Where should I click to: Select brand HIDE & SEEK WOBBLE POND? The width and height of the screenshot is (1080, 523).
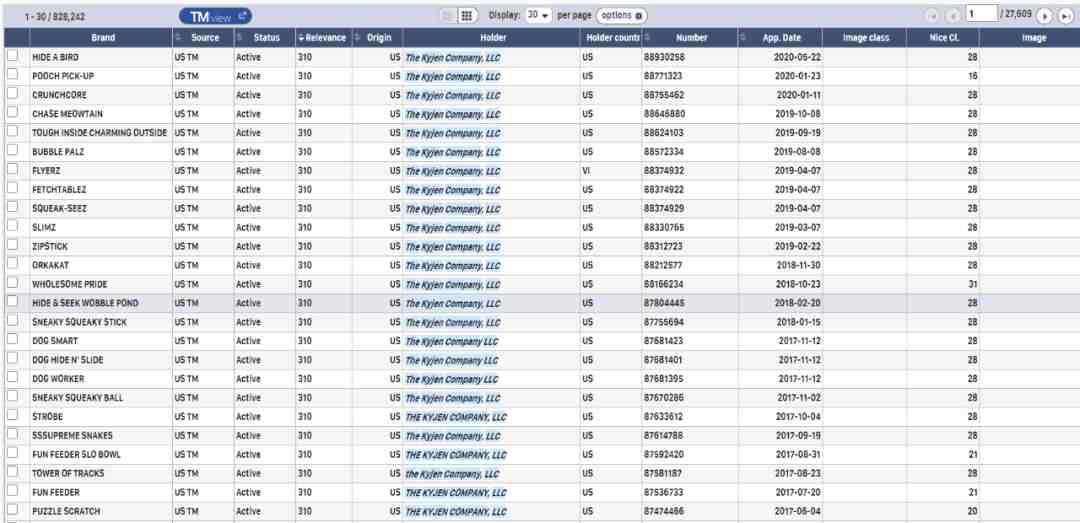[x=85, y=303]
